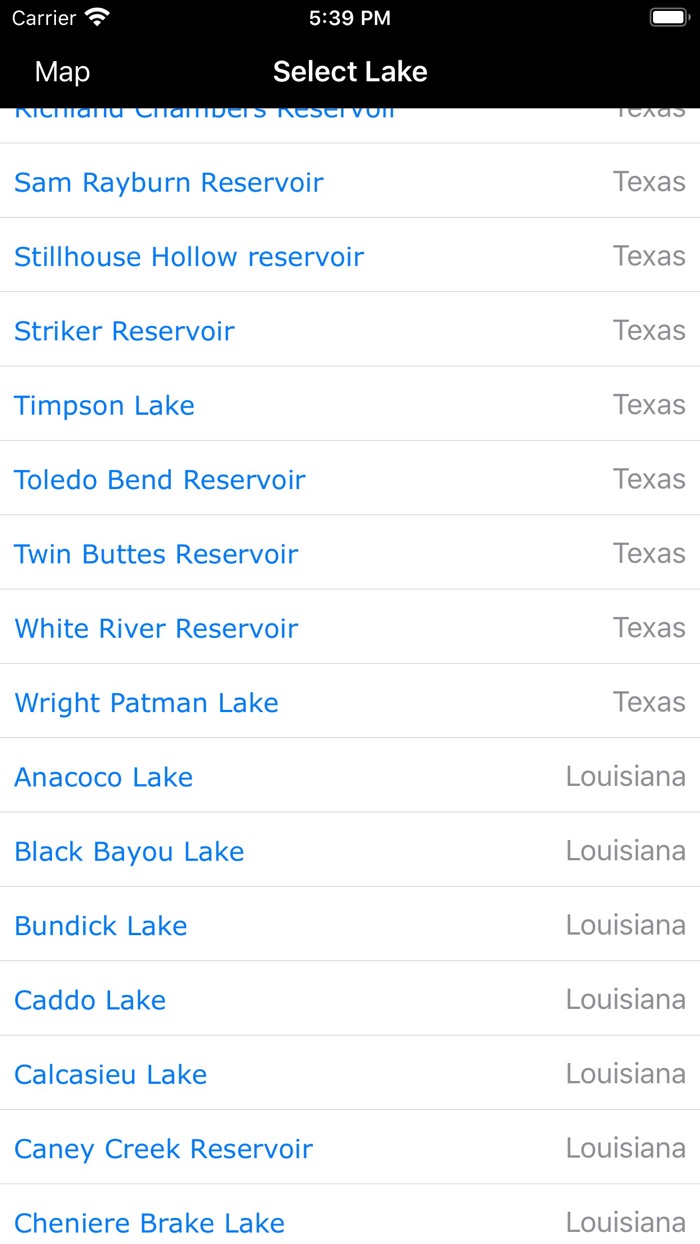Open Striker Reservoir
Viewport: 700px width, 1244px height.
[x=124, y=331]
